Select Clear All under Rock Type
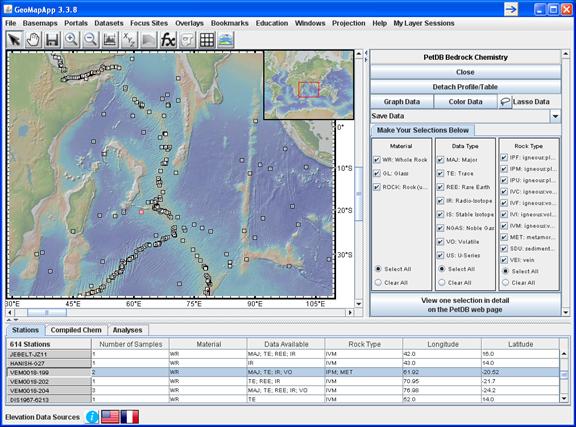The image size is (576, 427). click(x=505, y=283)
